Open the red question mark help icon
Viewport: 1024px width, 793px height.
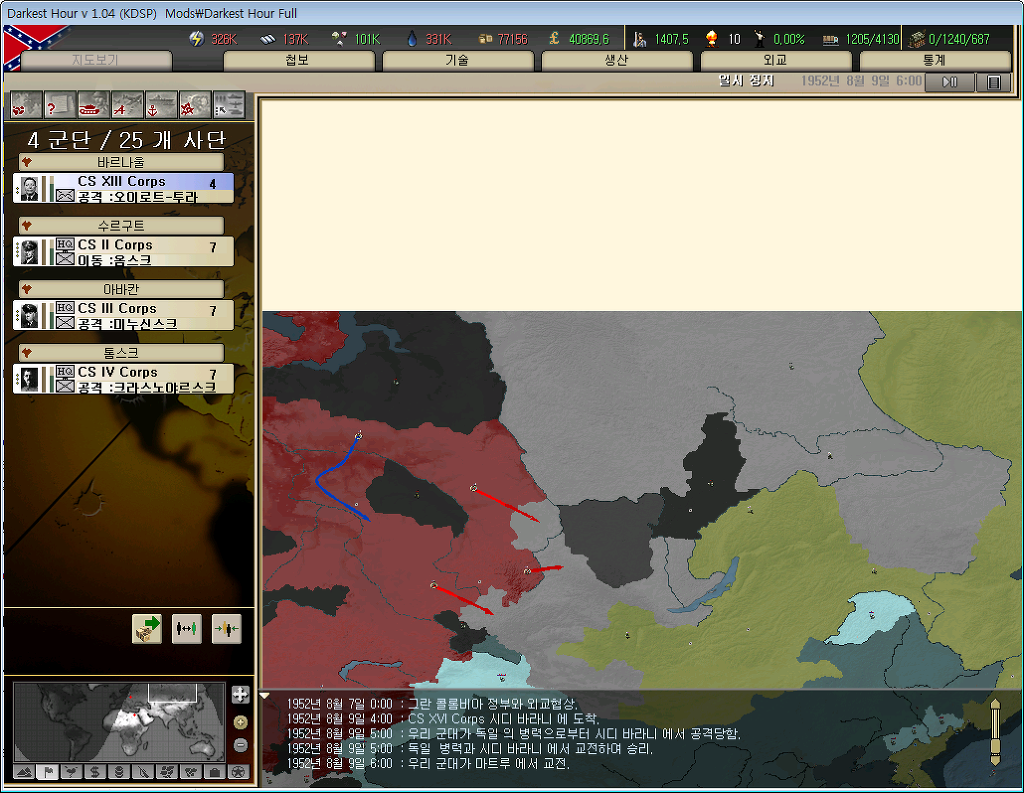[60, 105]
